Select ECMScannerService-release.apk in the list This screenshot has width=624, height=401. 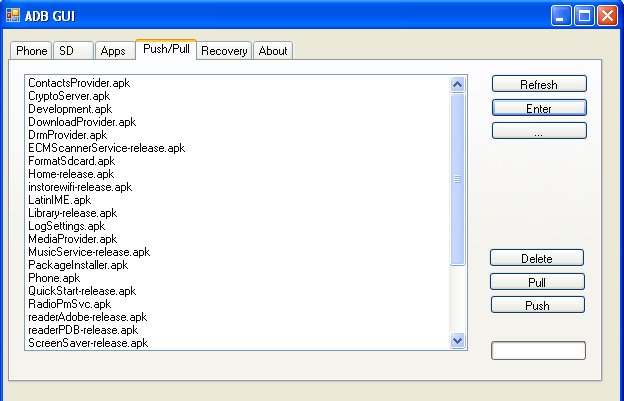[238, 148]
